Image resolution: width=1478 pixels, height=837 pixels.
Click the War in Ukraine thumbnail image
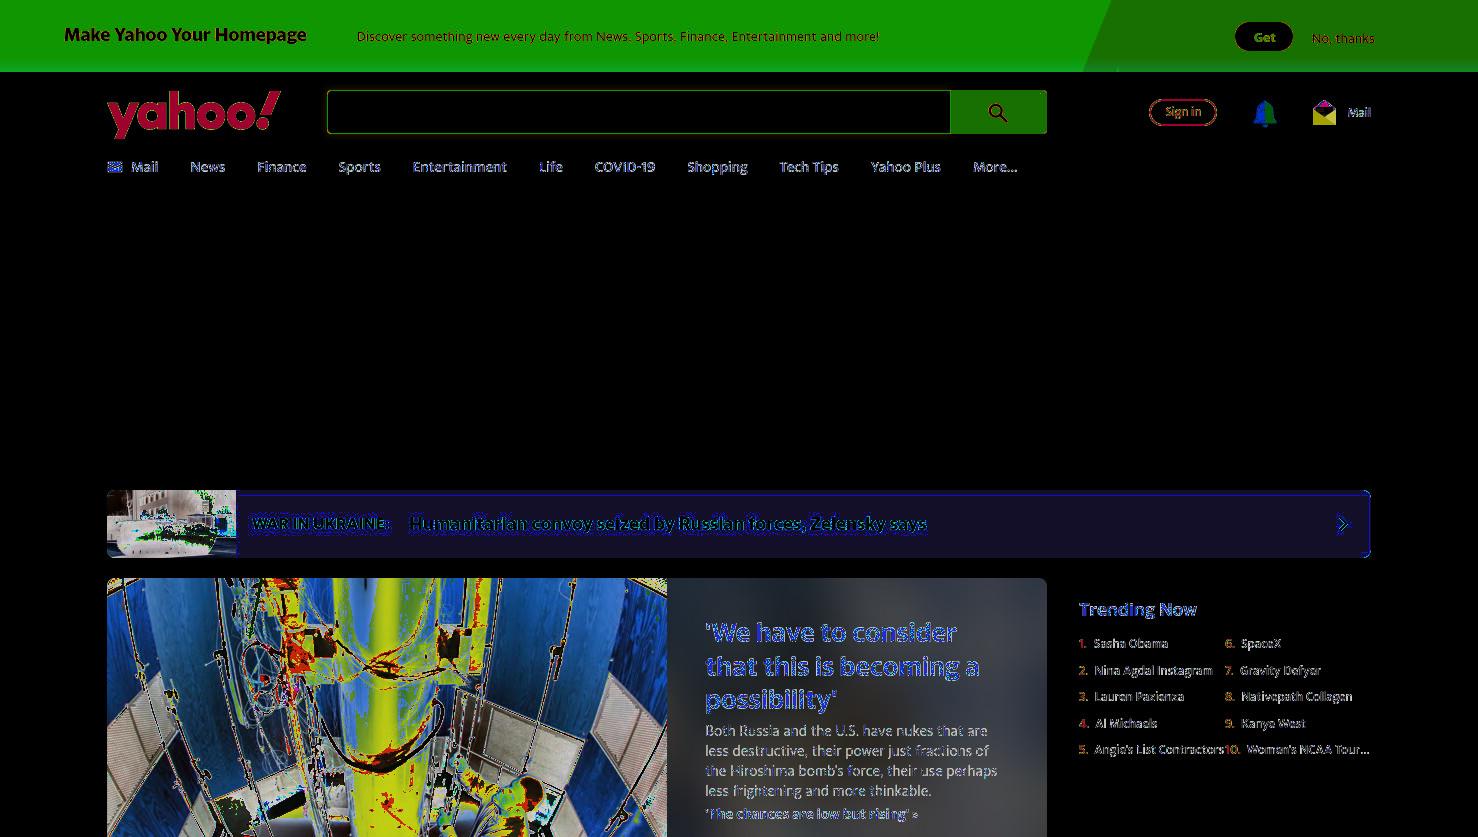(172, 524)
